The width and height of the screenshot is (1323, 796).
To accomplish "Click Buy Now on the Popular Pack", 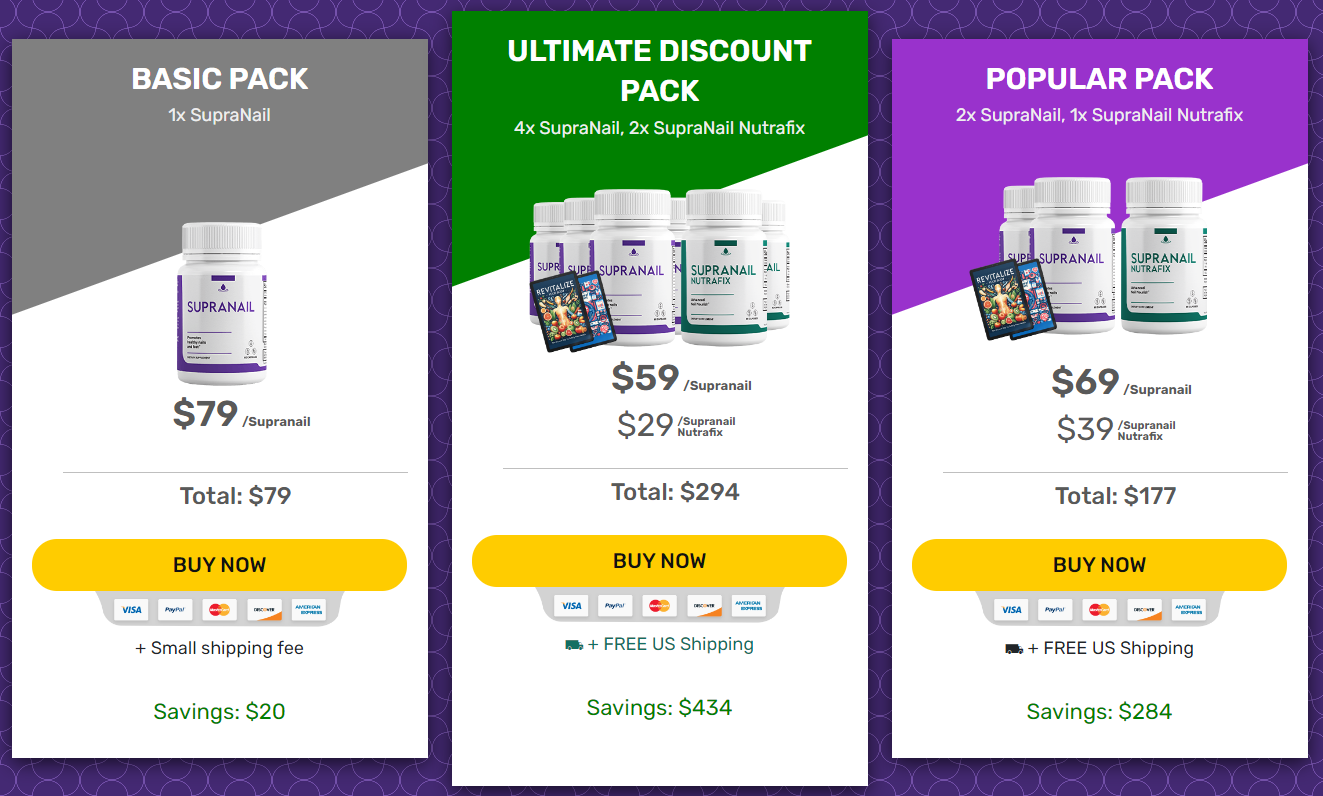I will click(1099, 565).
